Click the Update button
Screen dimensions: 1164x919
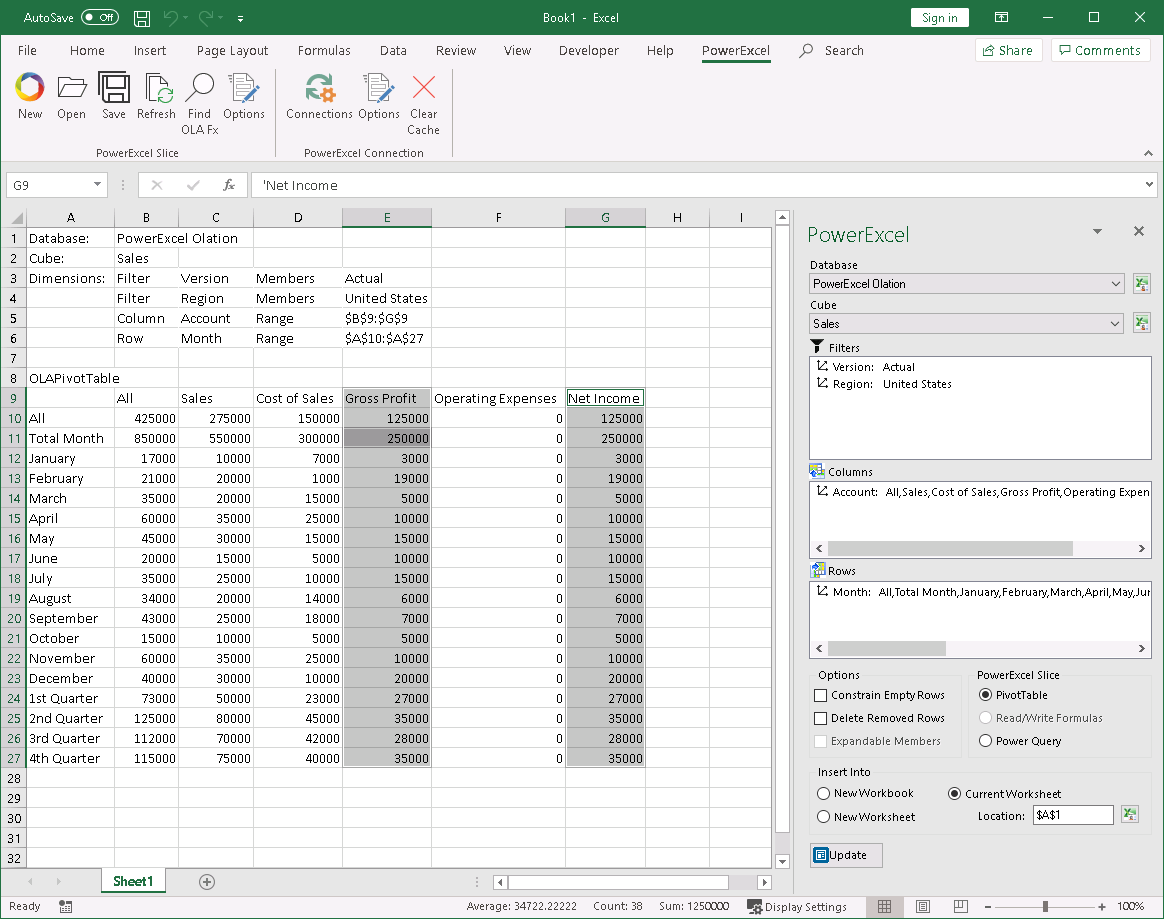click(x=847, y=855)
